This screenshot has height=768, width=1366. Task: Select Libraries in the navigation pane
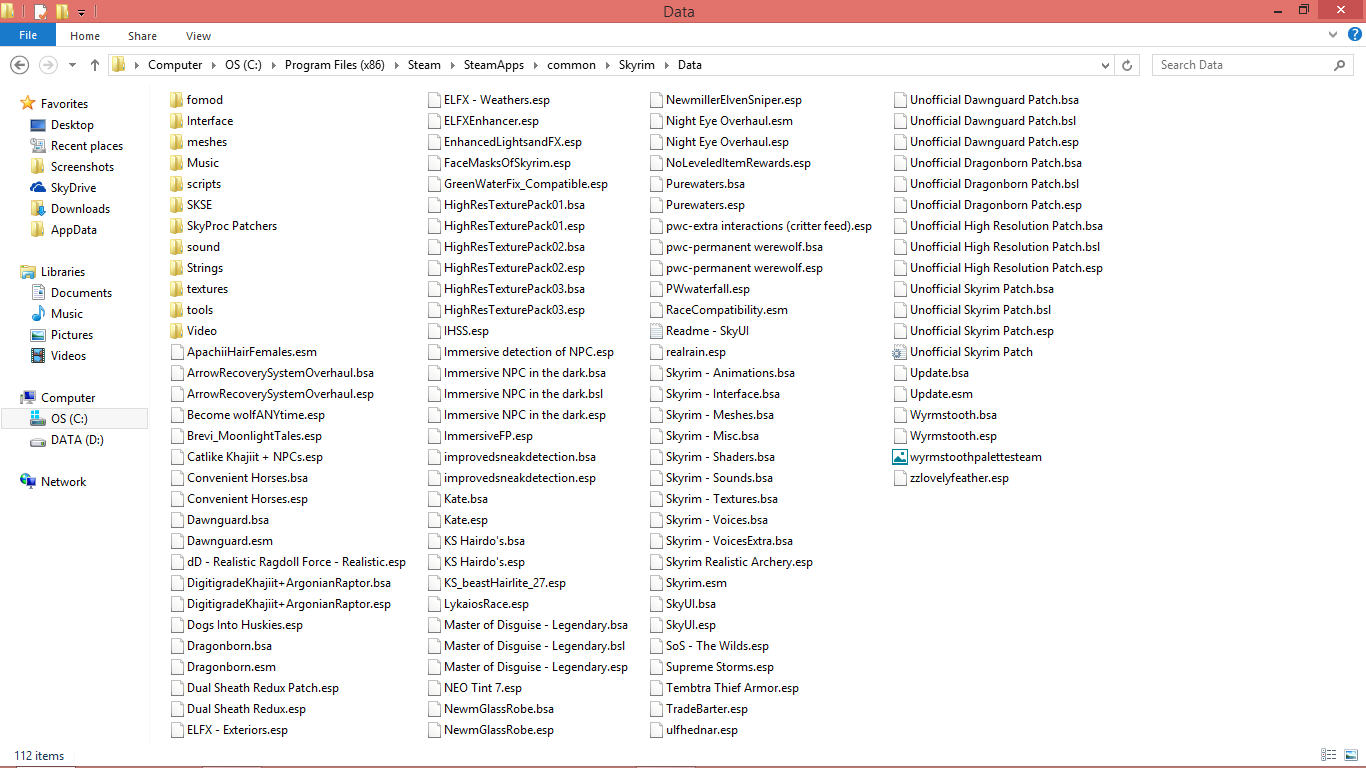(63, 272)
